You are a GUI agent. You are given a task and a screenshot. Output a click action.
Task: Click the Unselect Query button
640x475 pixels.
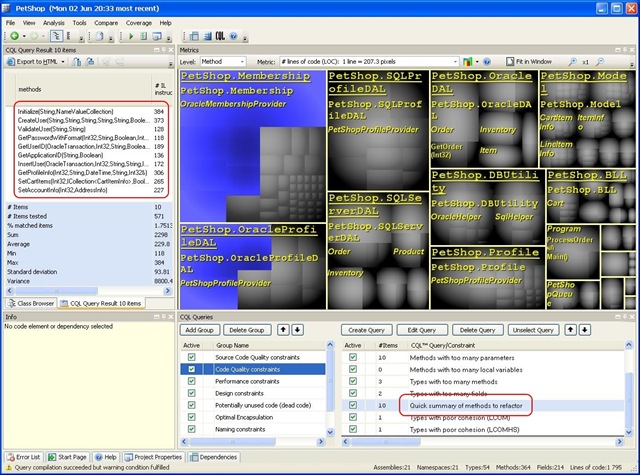[533, 330]
